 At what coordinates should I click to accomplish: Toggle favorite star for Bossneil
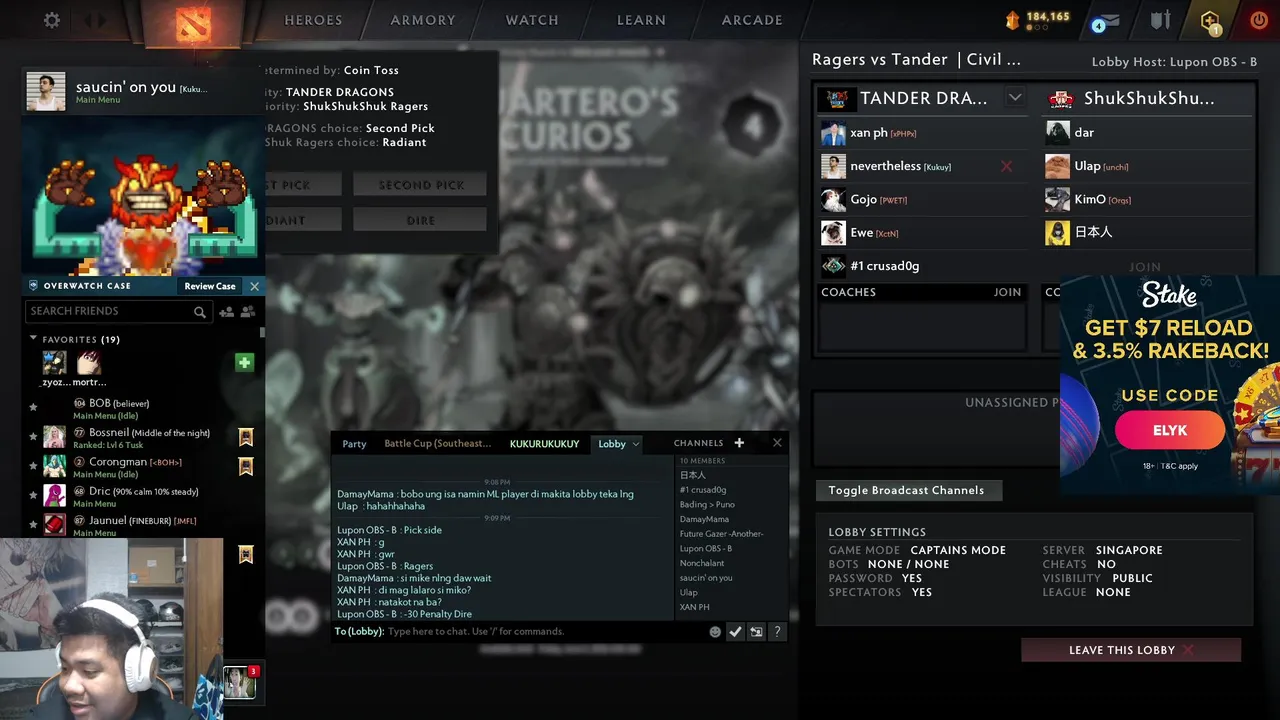[33, 437]
